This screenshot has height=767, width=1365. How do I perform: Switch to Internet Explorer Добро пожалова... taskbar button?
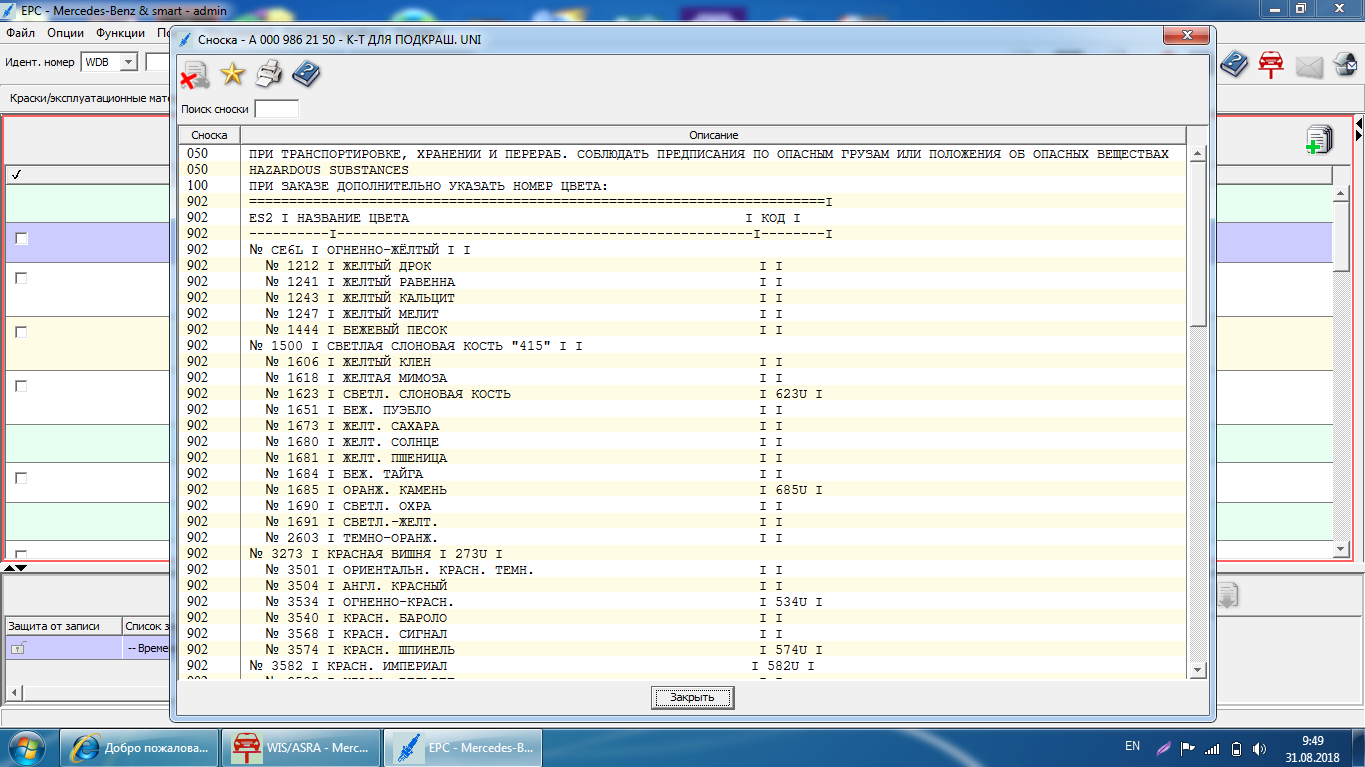pyautogui.click(x=139, y=747)
